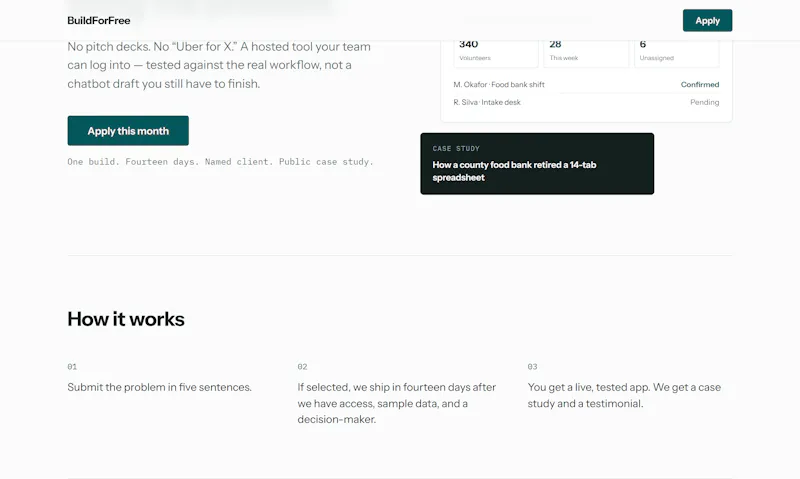
Task: Click the How it works heading
Action: pos(126,319)
